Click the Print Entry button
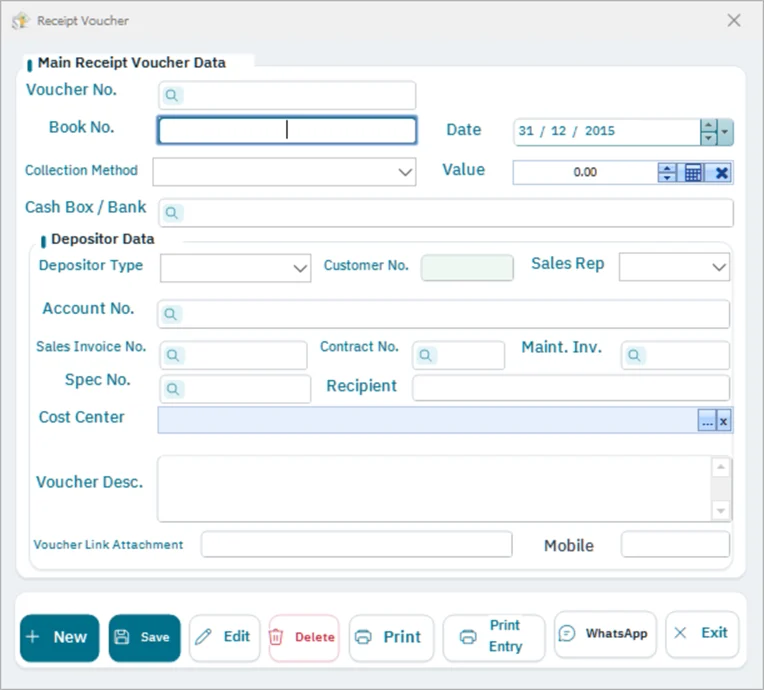 tap(494, 637)
